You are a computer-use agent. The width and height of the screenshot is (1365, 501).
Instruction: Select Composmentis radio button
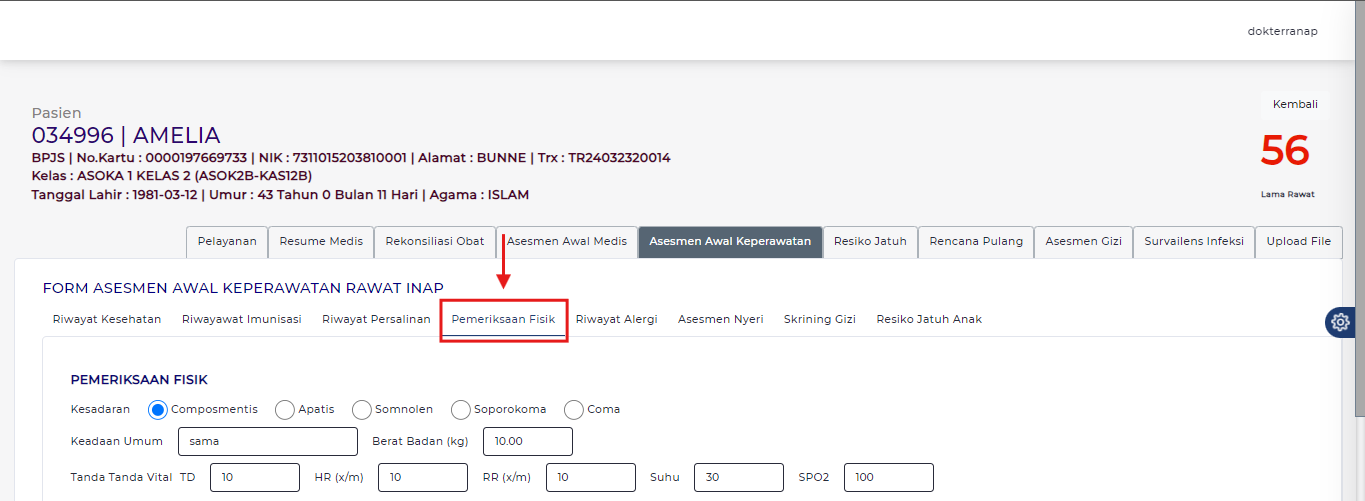click(x=158, y=410)
